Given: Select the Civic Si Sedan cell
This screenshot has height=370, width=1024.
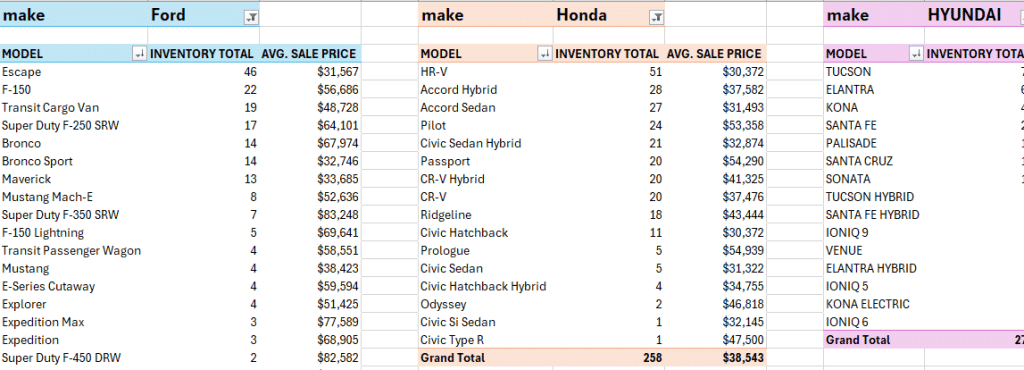Looking at the screenshot, I should point(486,322).
